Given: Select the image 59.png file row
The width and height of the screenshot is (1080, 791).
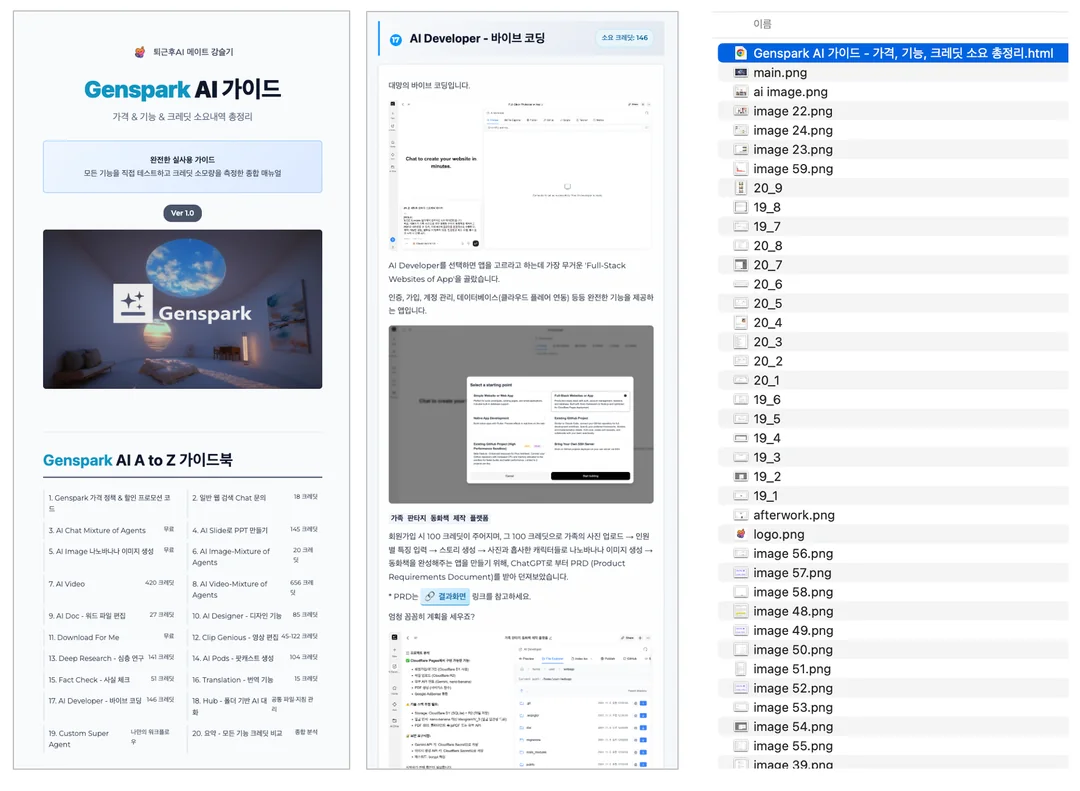Looking at the screenshot, I should [793, 169].
